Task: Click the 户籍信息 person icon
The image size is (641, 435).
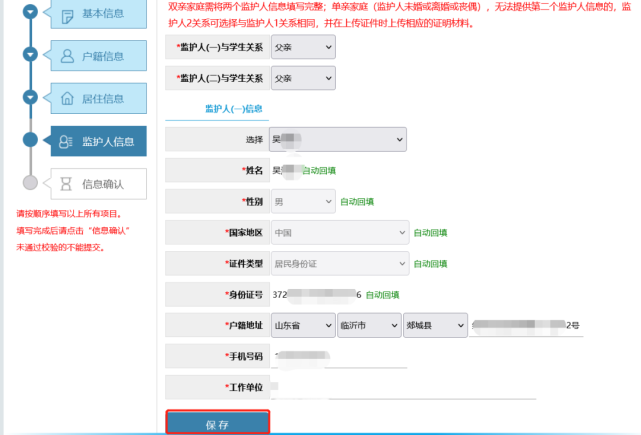Action: (67, 56)
